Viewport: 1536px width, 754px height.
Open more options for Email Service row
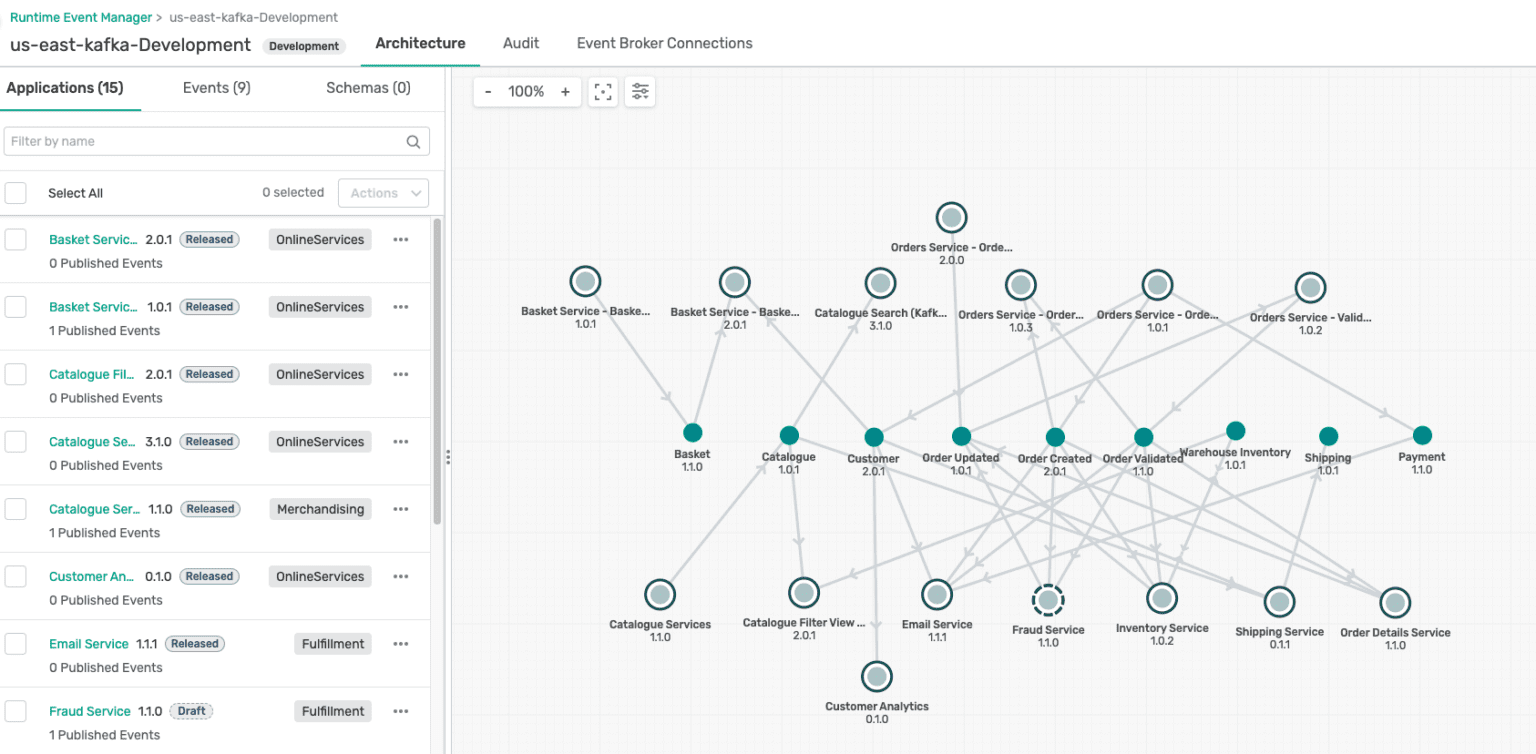(x=401, y=644)
